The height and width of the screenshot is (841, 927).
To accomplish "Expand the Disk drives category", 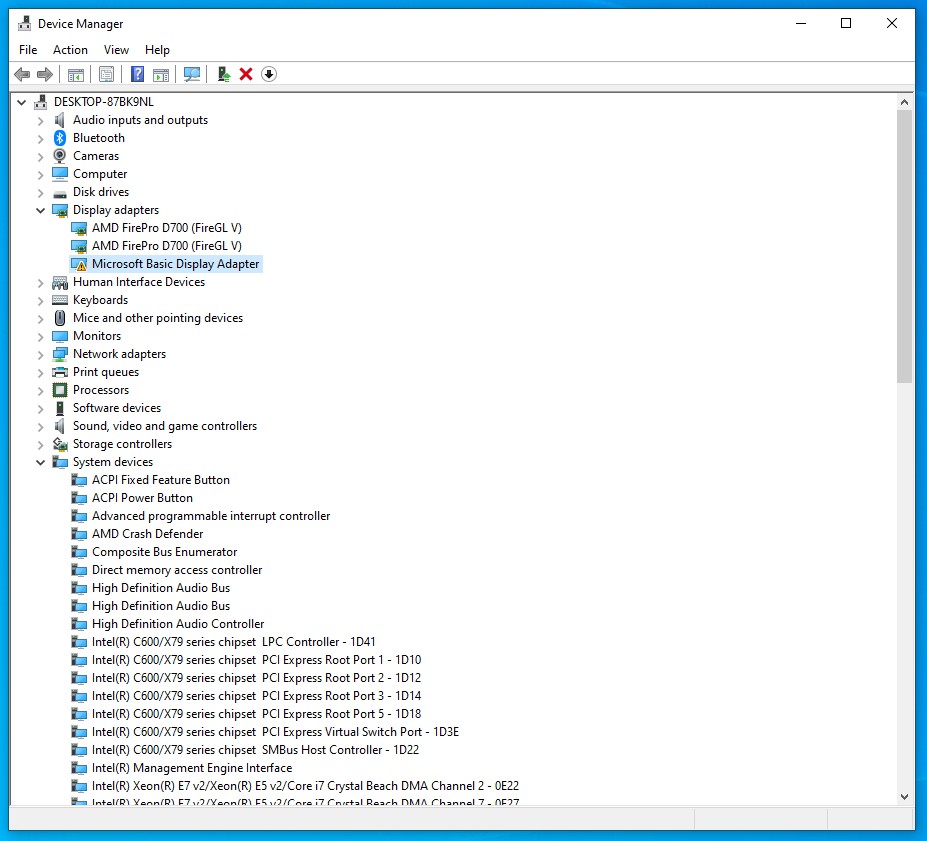I will click(x=40, y=193).
